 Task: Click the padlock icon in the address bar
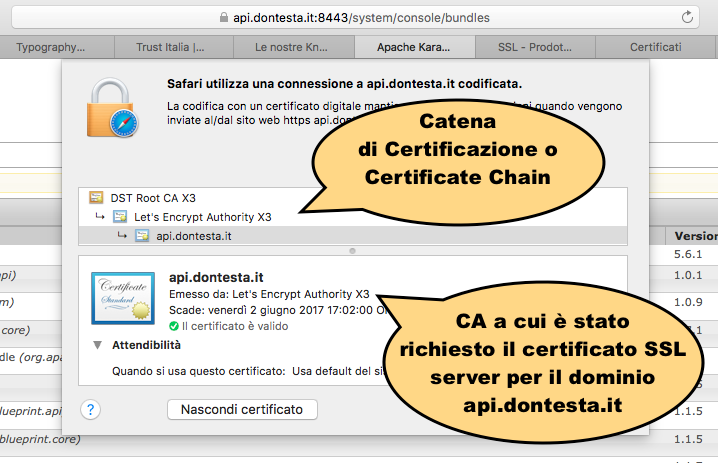tap(223, 17)
